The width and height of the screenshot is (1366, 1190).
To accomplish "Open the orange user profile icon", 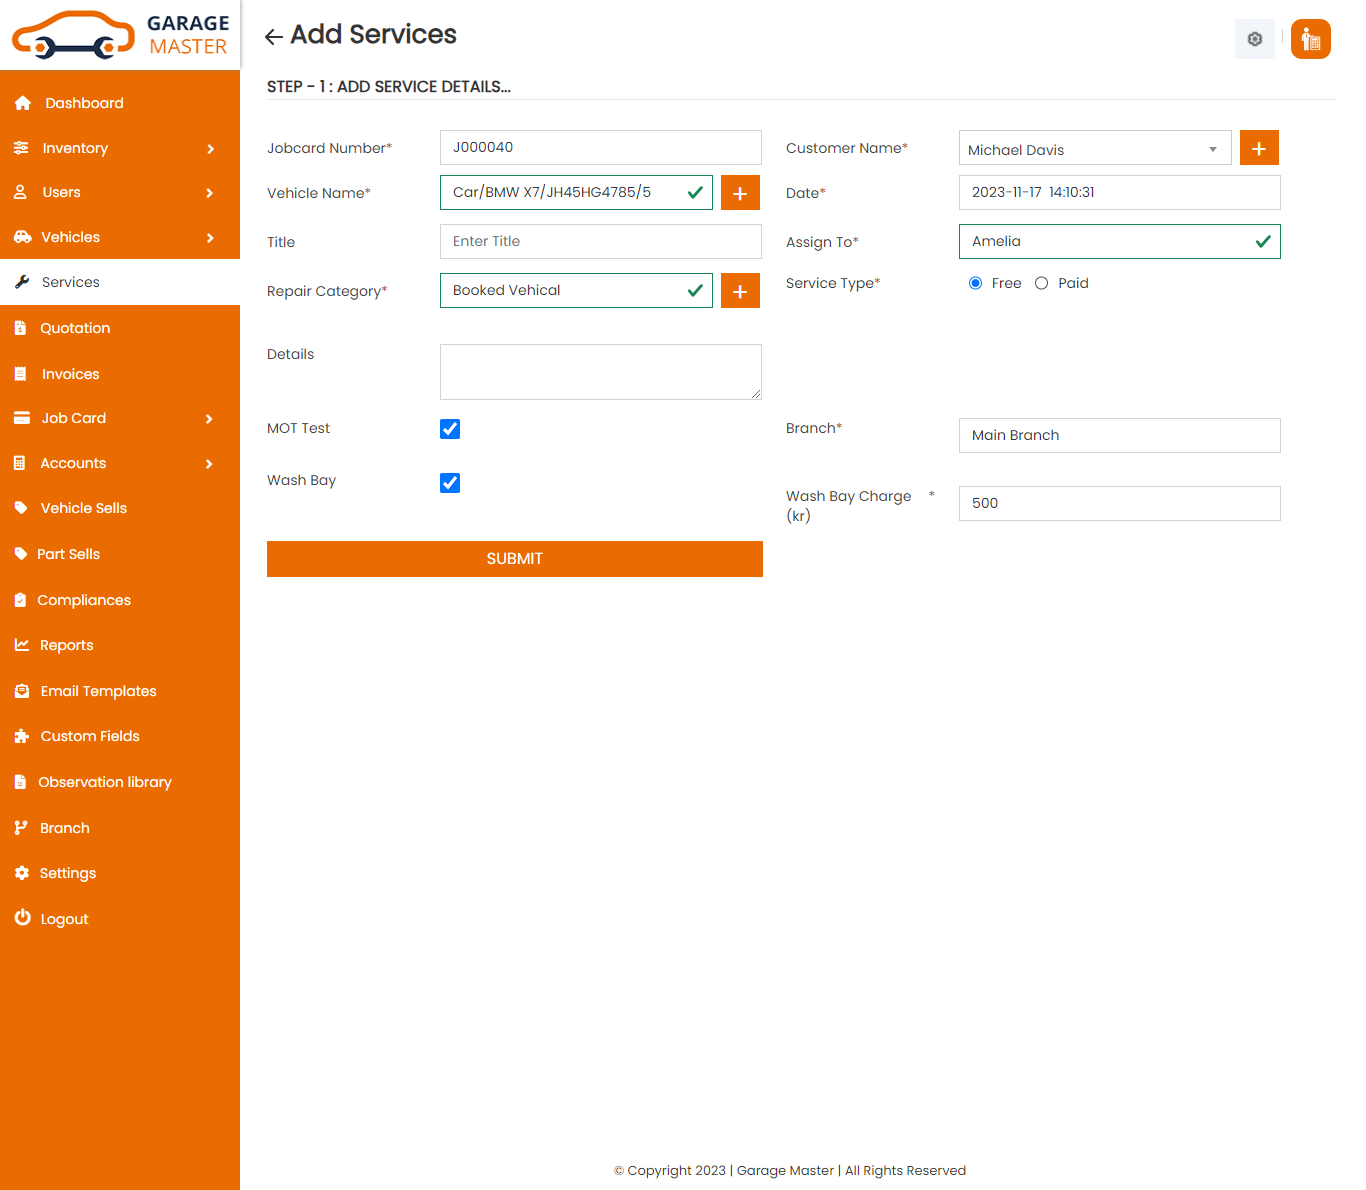I will coord(1311,39).
